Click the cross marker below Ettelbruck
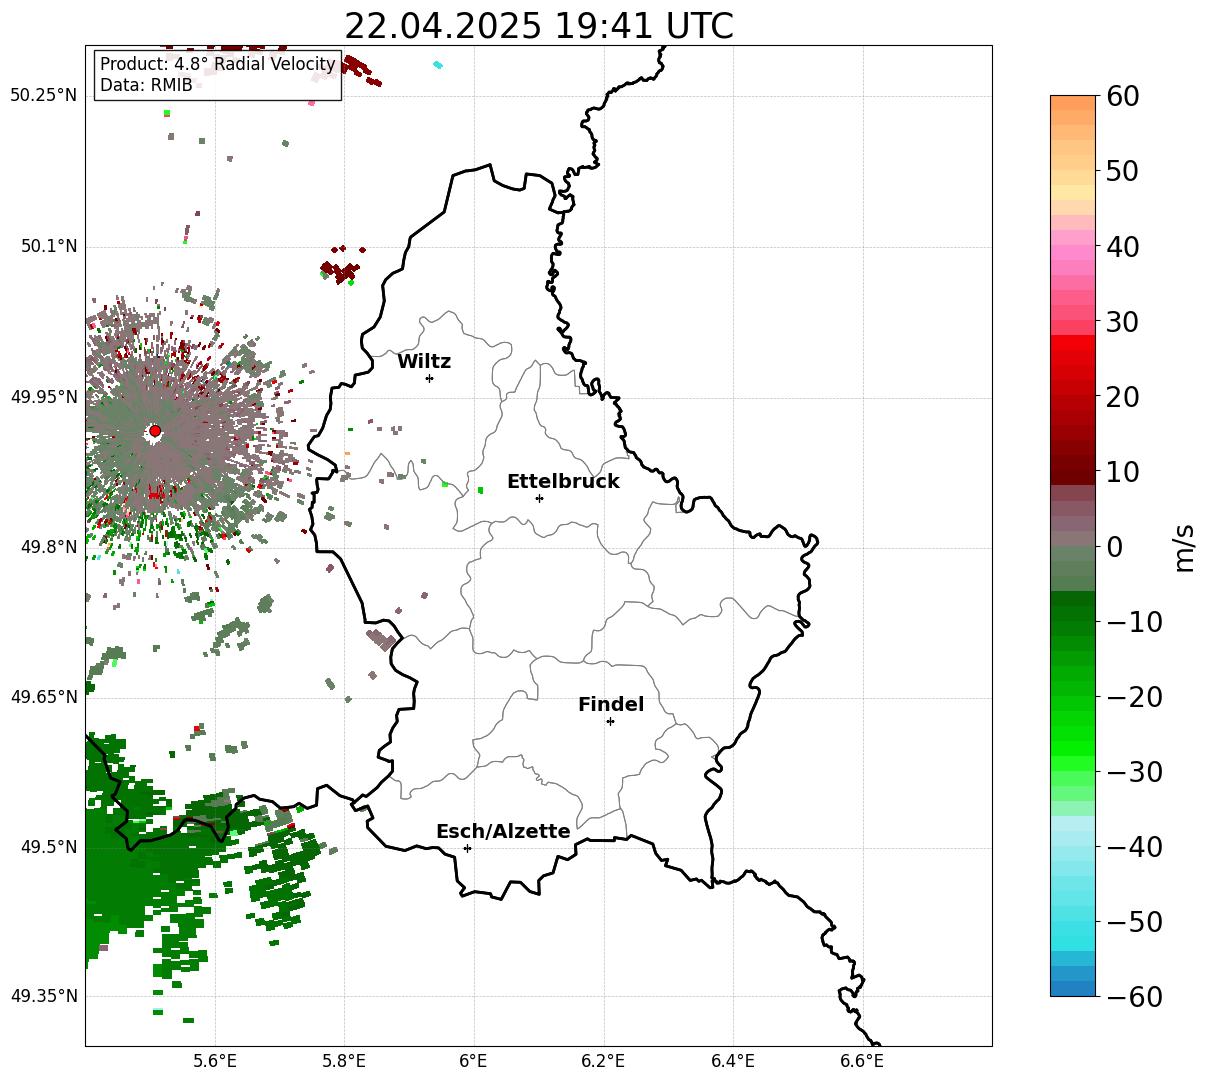This screenshot has height=1081, width=1207. [539, 498]
